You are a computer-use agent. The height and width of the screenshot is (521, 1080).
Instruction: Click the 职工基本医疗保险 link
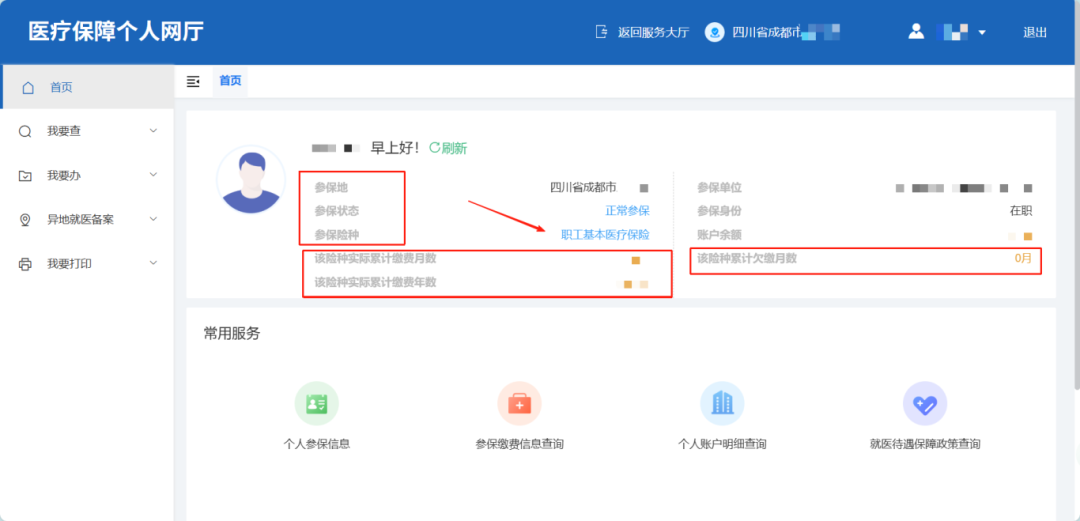tap(605, 235)
